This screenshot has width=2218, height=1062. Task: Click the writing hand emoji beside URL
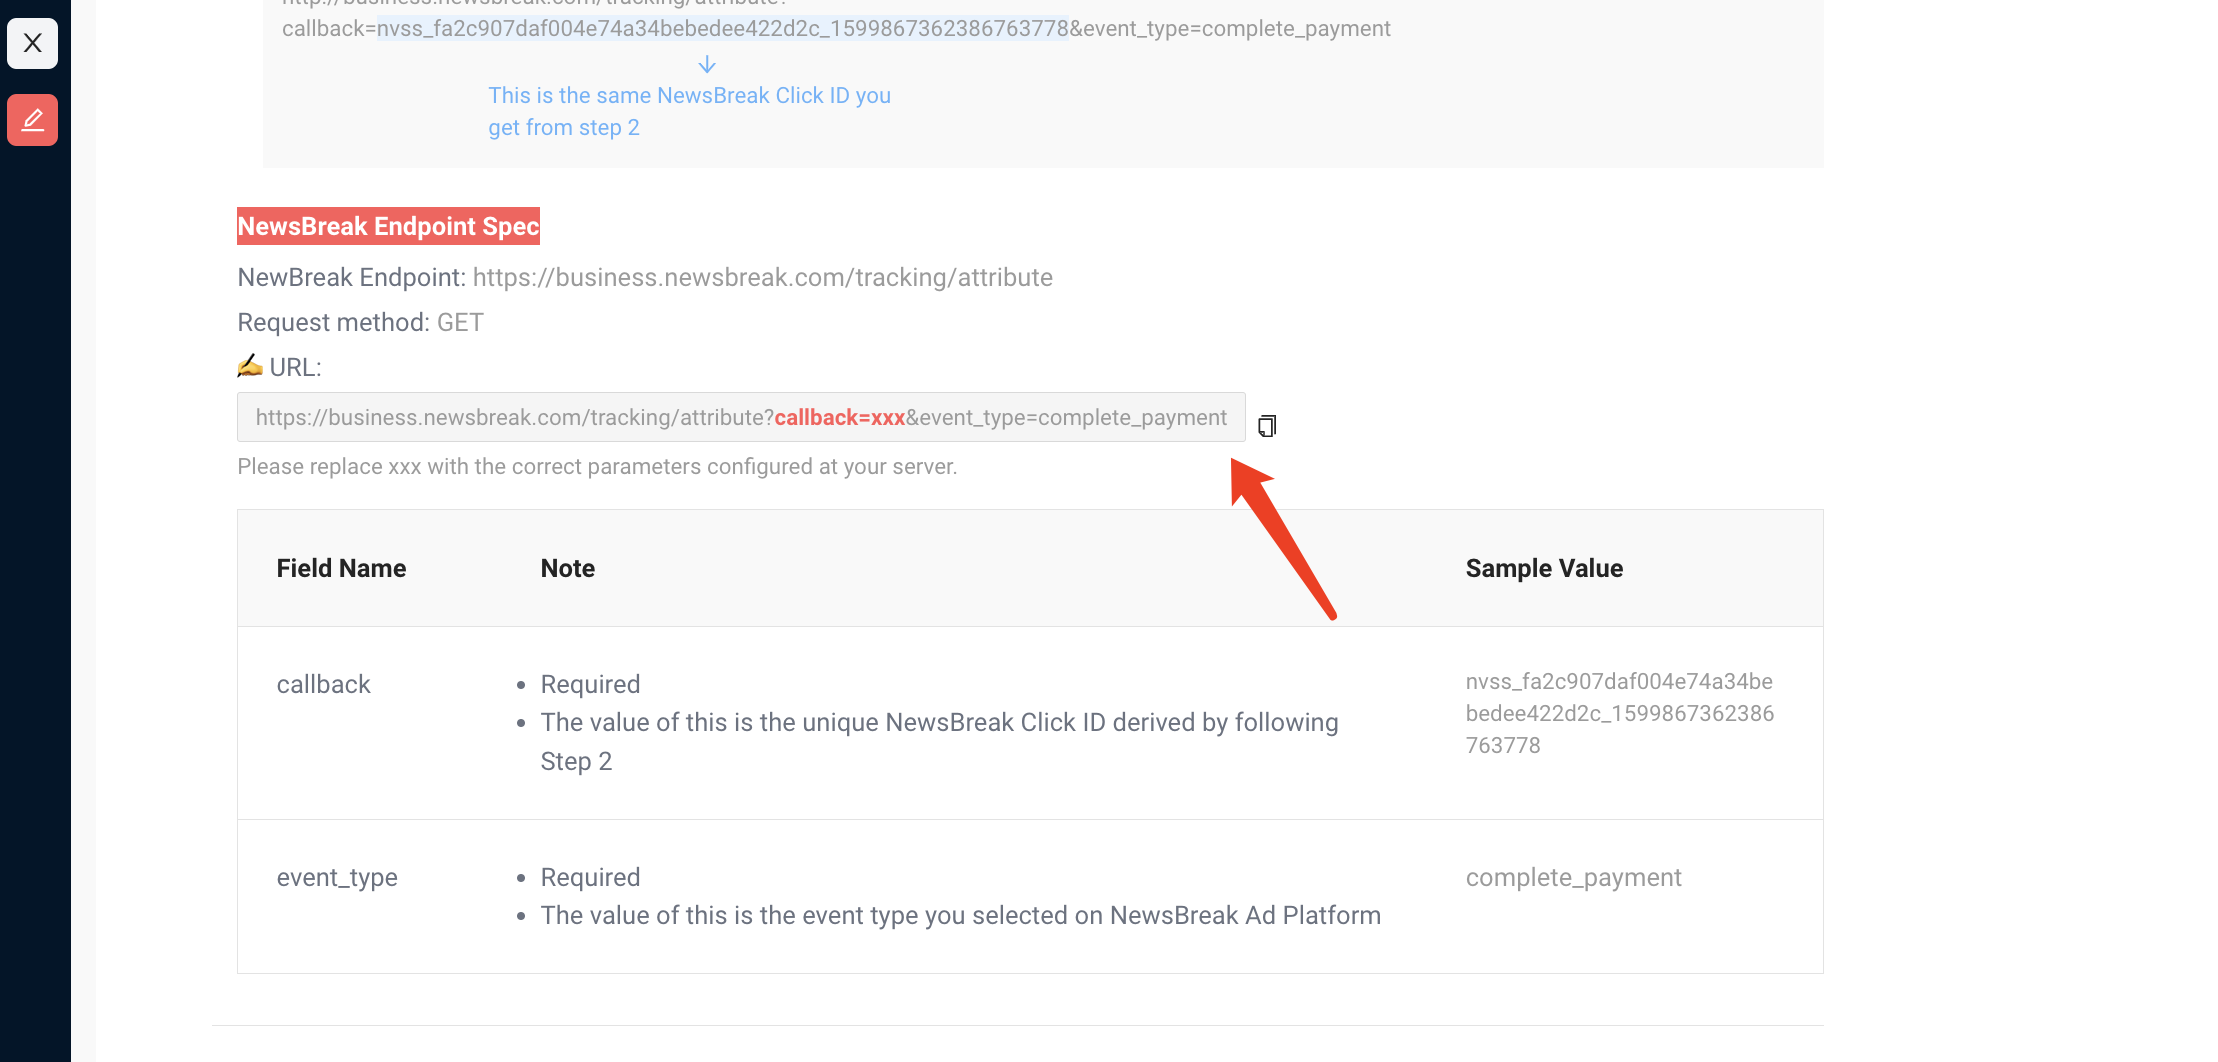pos(250,366)
